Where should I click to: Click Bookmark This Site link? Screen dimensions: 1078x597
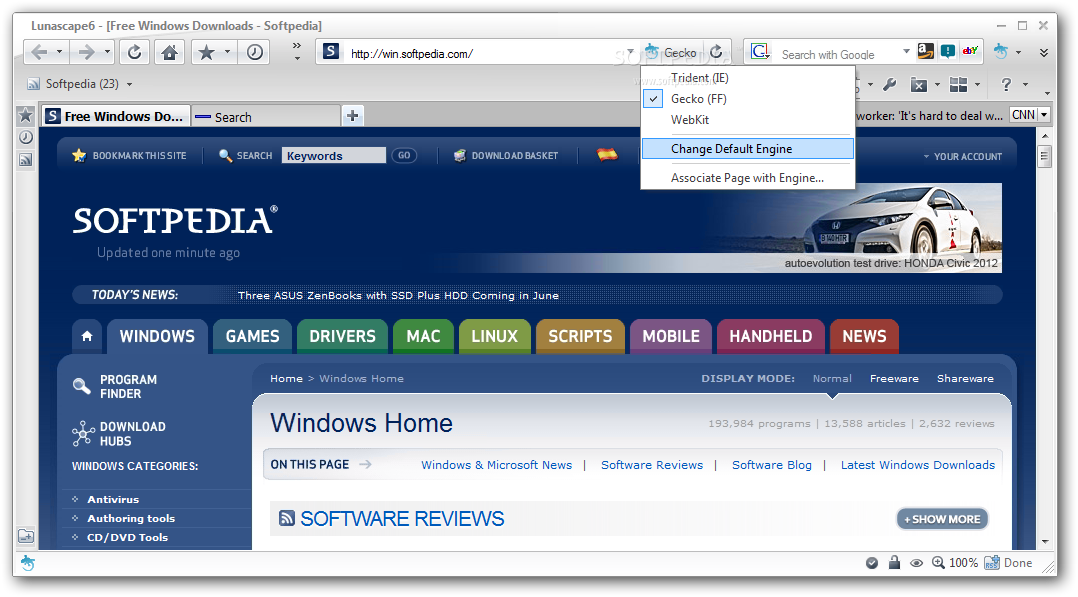tap(130, 155)
